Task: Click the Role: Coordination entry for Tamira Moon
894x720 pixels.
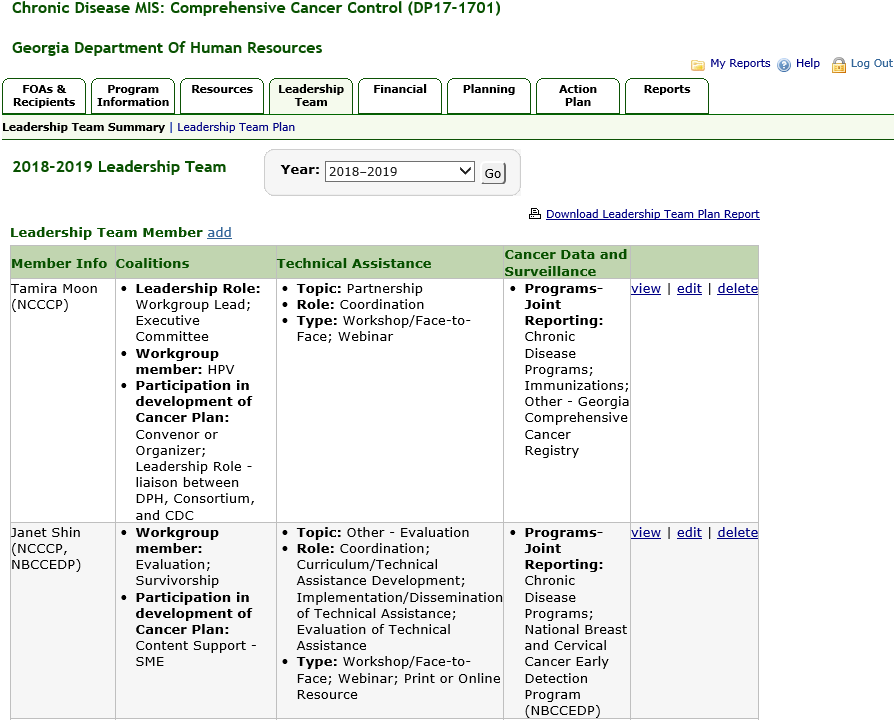Action: pyautogui.click(x=360, y=304)
